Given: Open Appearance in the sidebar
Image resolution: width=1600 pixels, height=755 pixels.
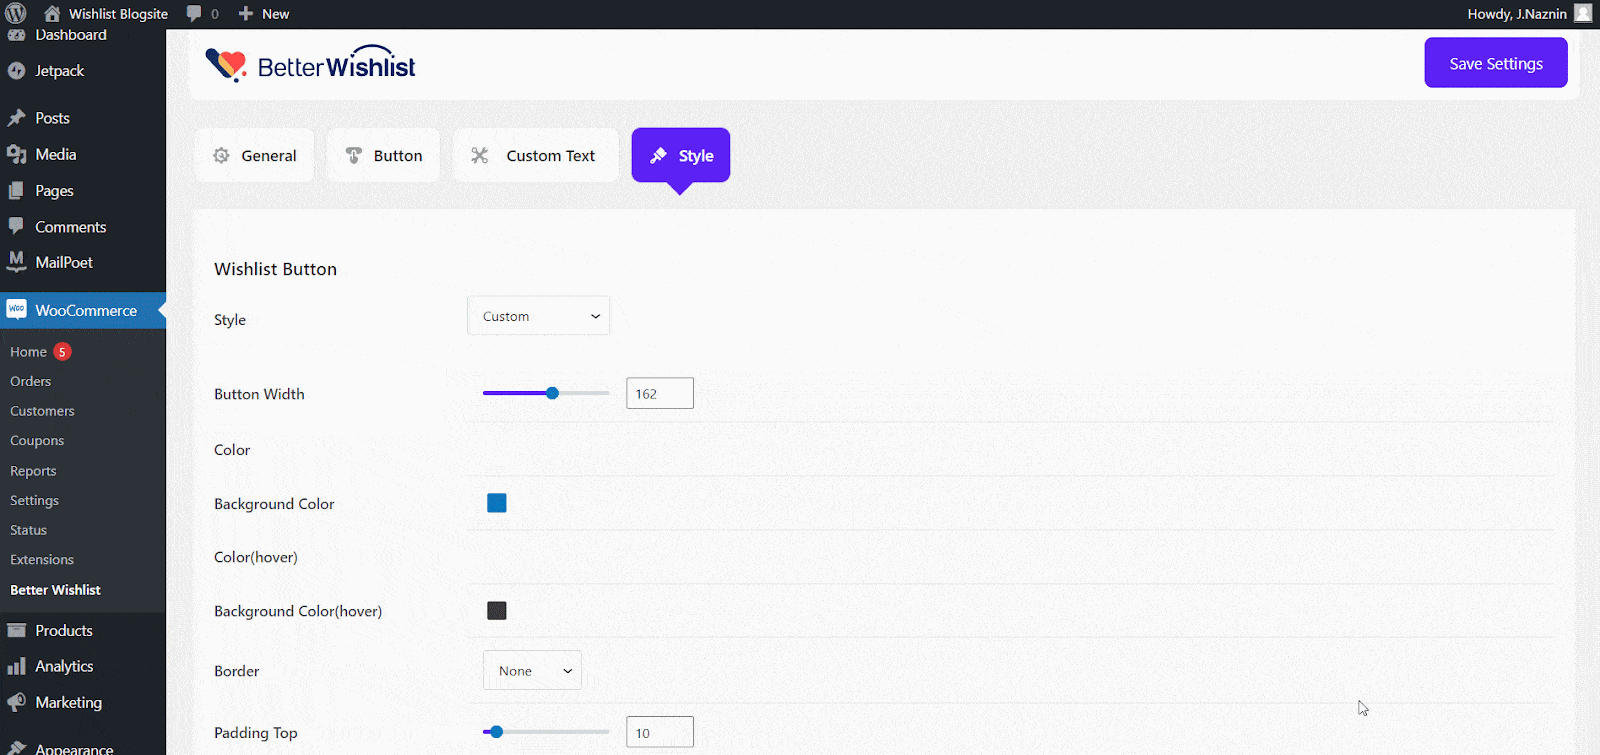Looking at the screenshot, I should 74,748.
